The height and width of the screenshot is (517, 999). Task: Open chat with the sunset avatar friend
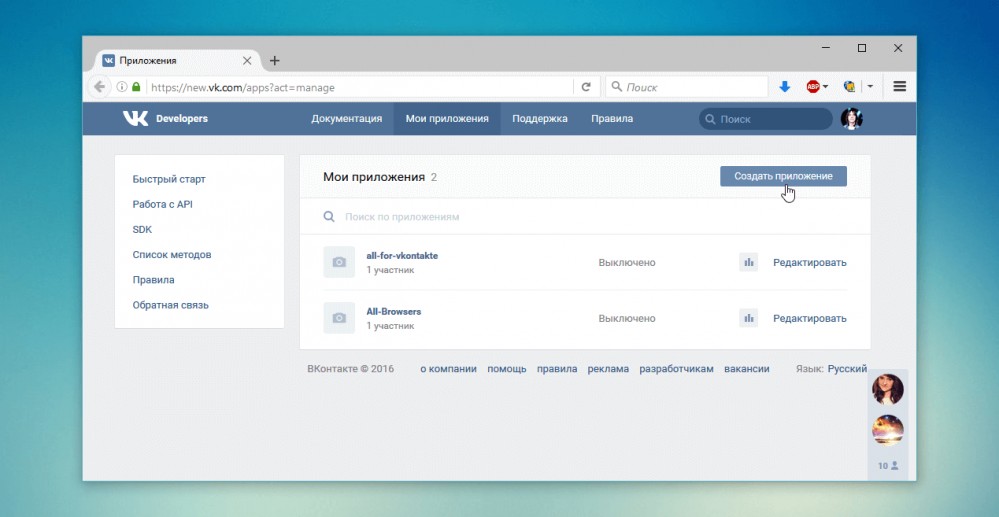click(888, 430)
